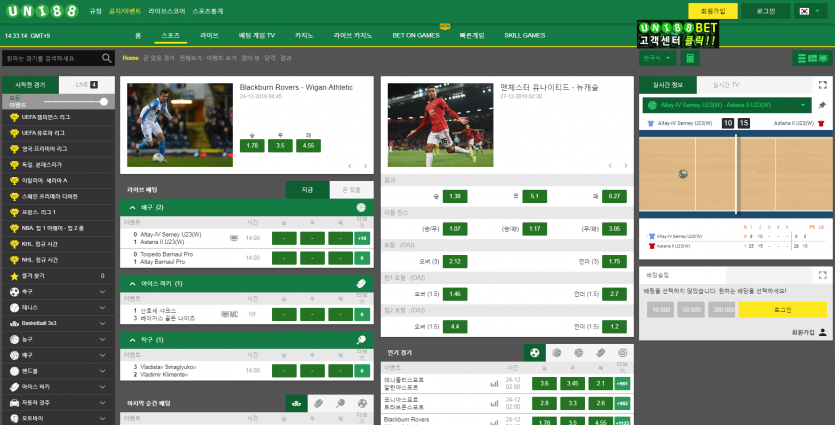Viewport: 835px width, 425px height.
Task: Select odds 8.27 under 결과
Action: 614,196
